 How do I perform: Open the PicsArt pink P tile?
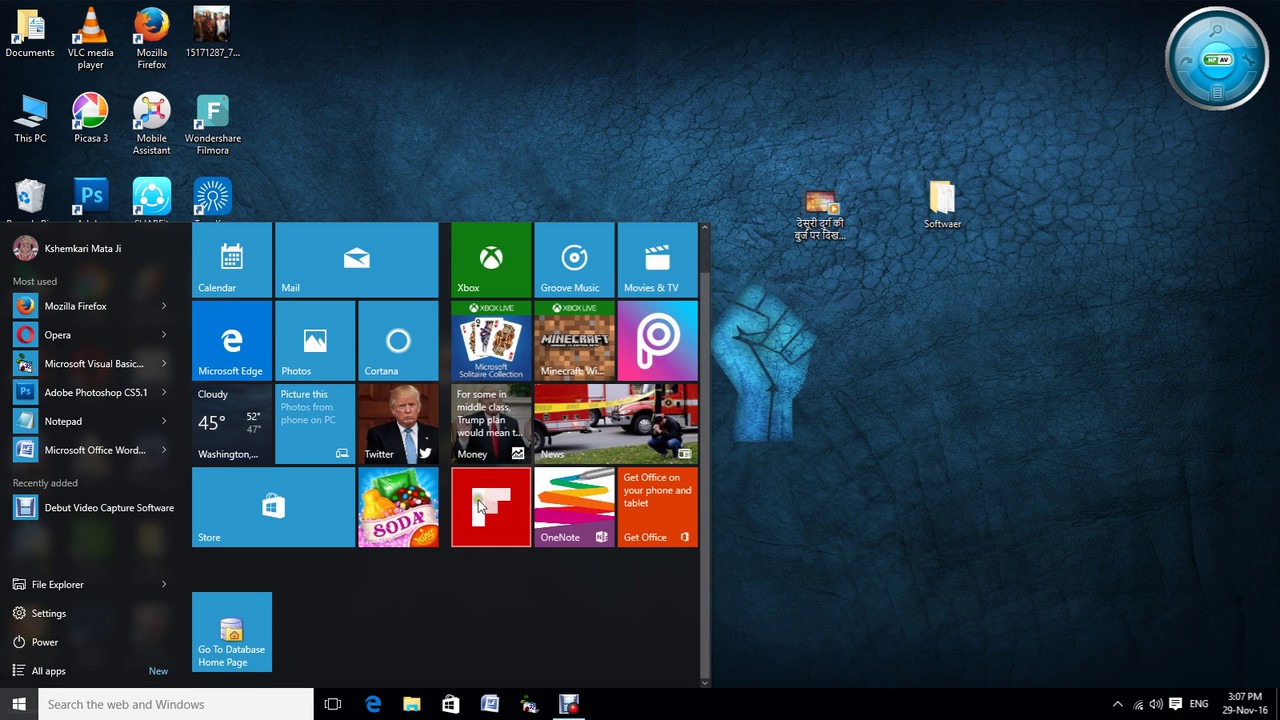pos(657,341)
